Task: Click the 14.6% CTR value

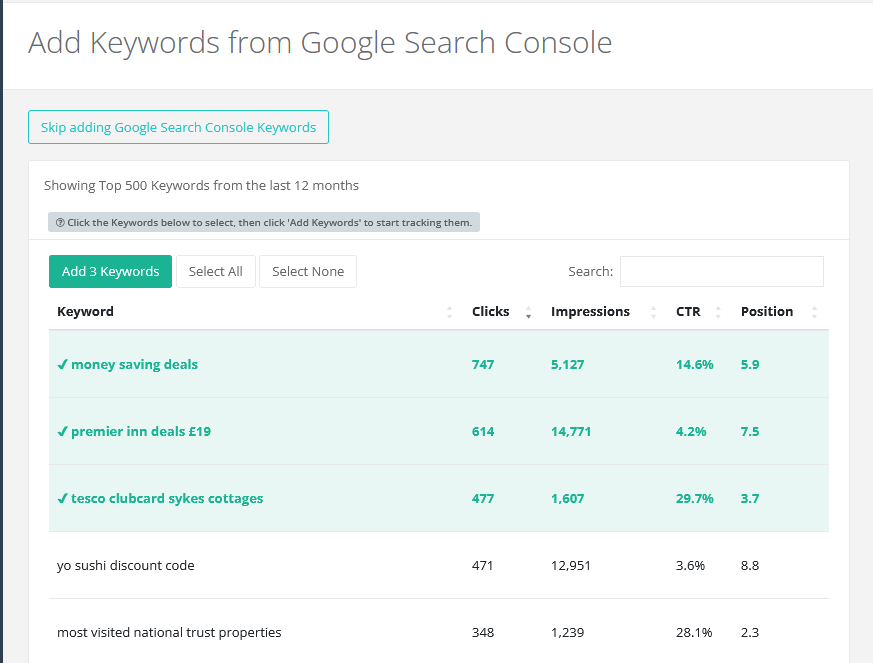Action: click(694, 365)
